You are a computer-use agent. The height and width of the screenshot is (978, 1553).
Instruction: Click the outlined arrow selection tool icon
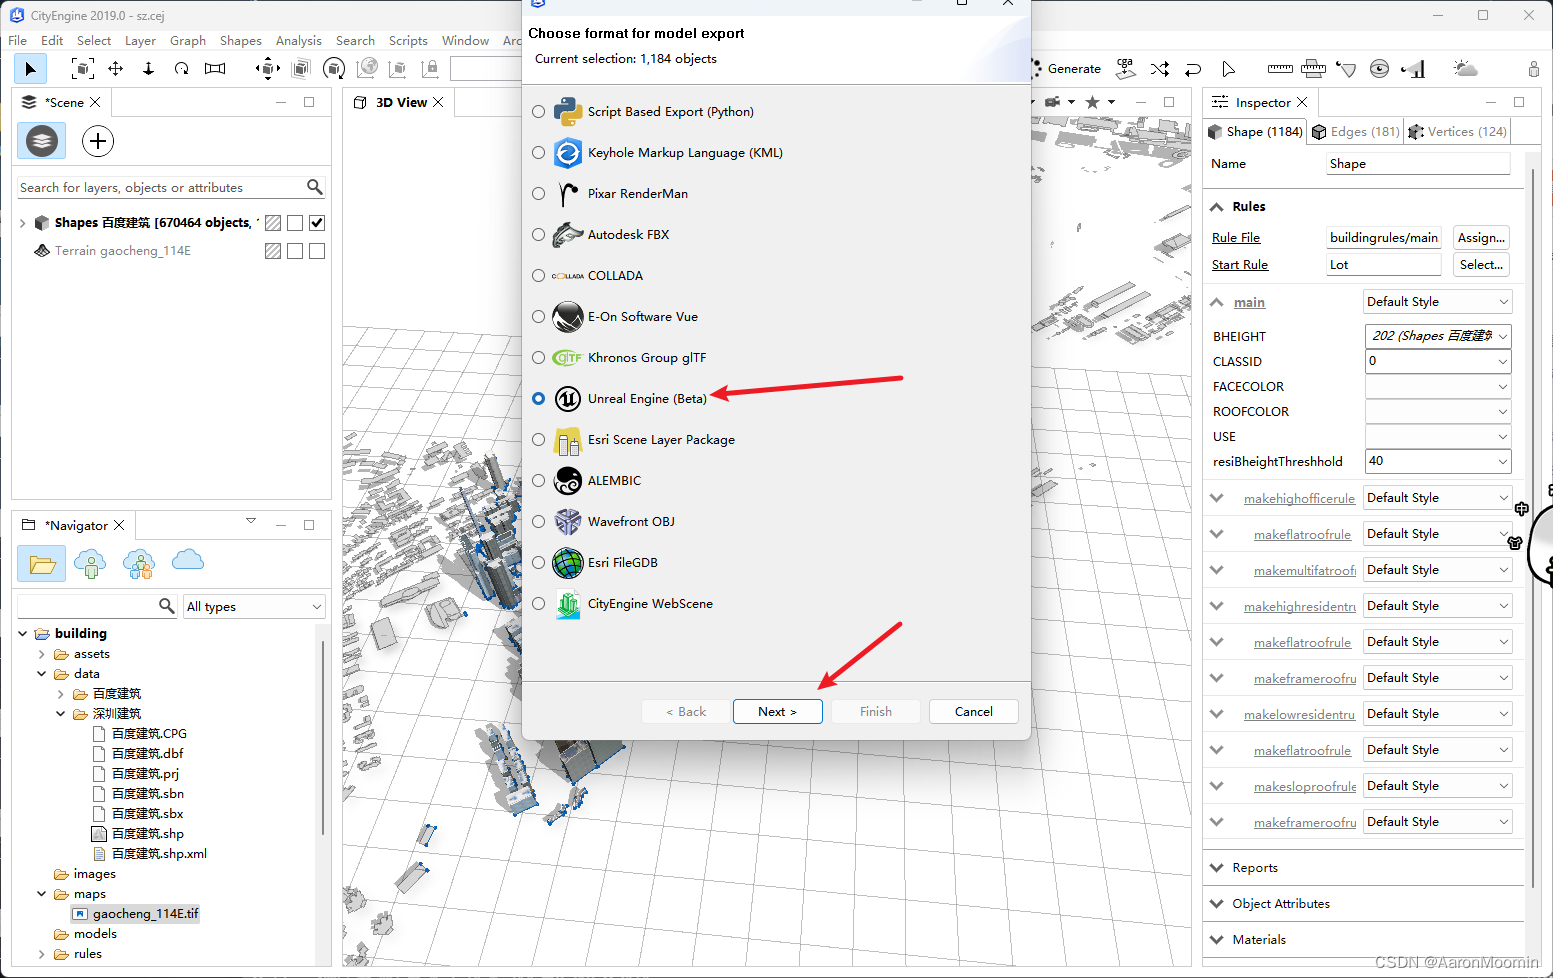click(x=1228, y=69)
